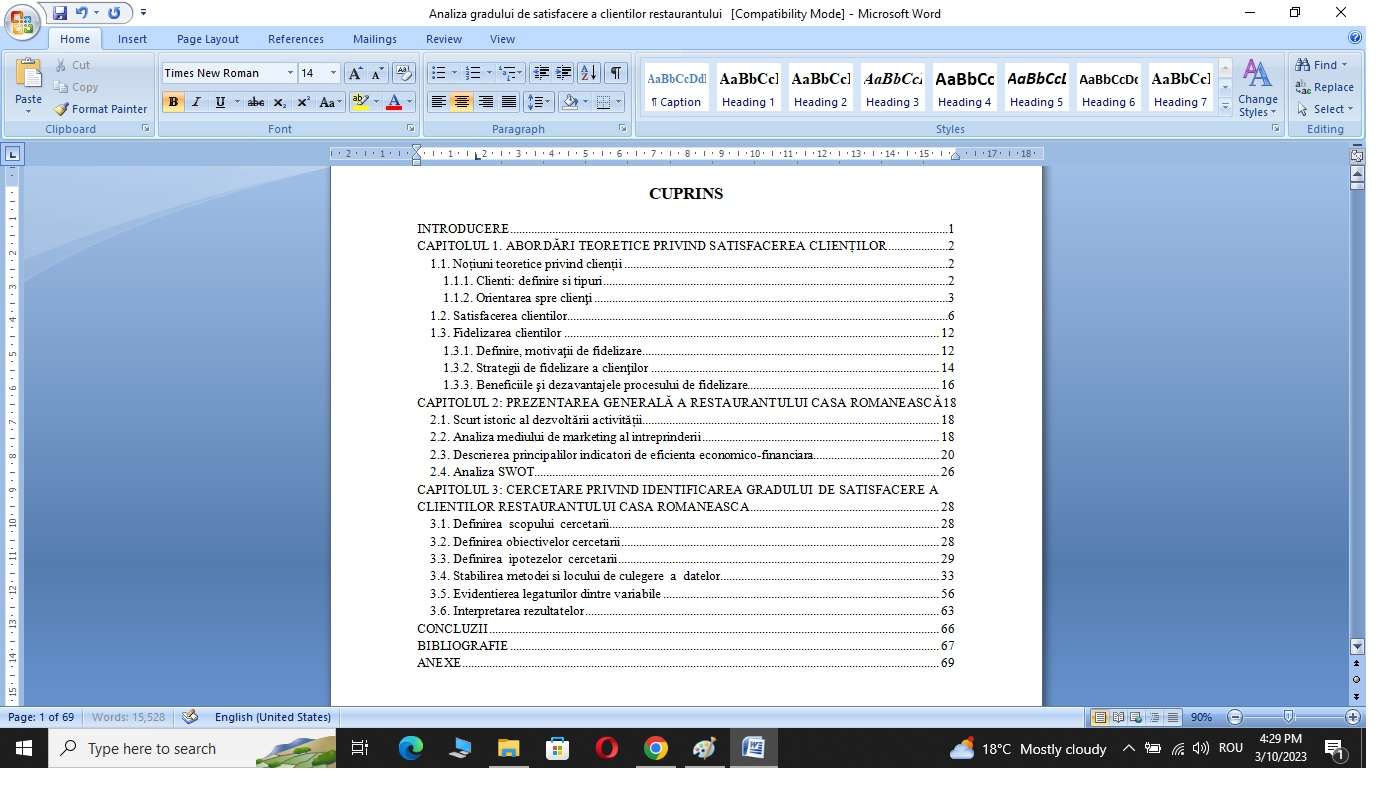Open the View tab
The image size is (1384, 788).
(503, 39)
